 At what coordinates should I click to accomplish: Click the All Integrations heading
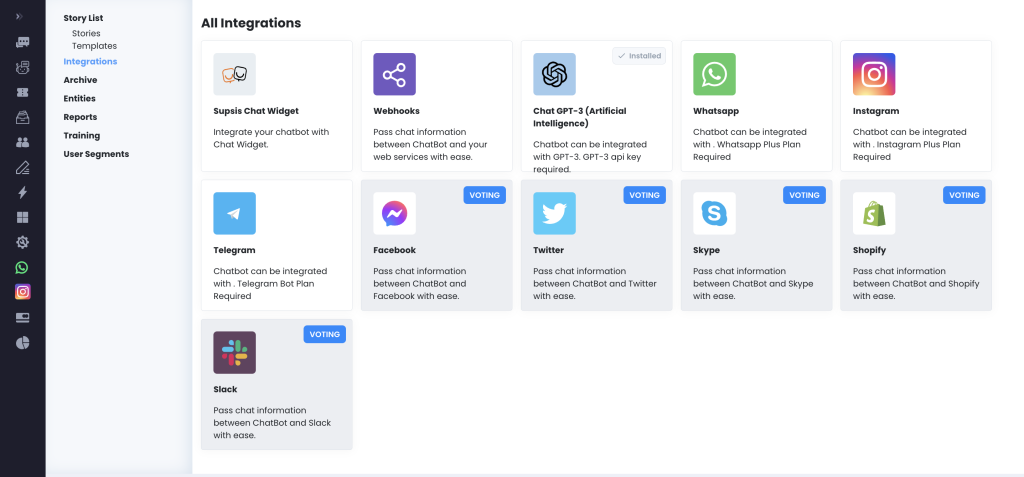click(251, 23)
